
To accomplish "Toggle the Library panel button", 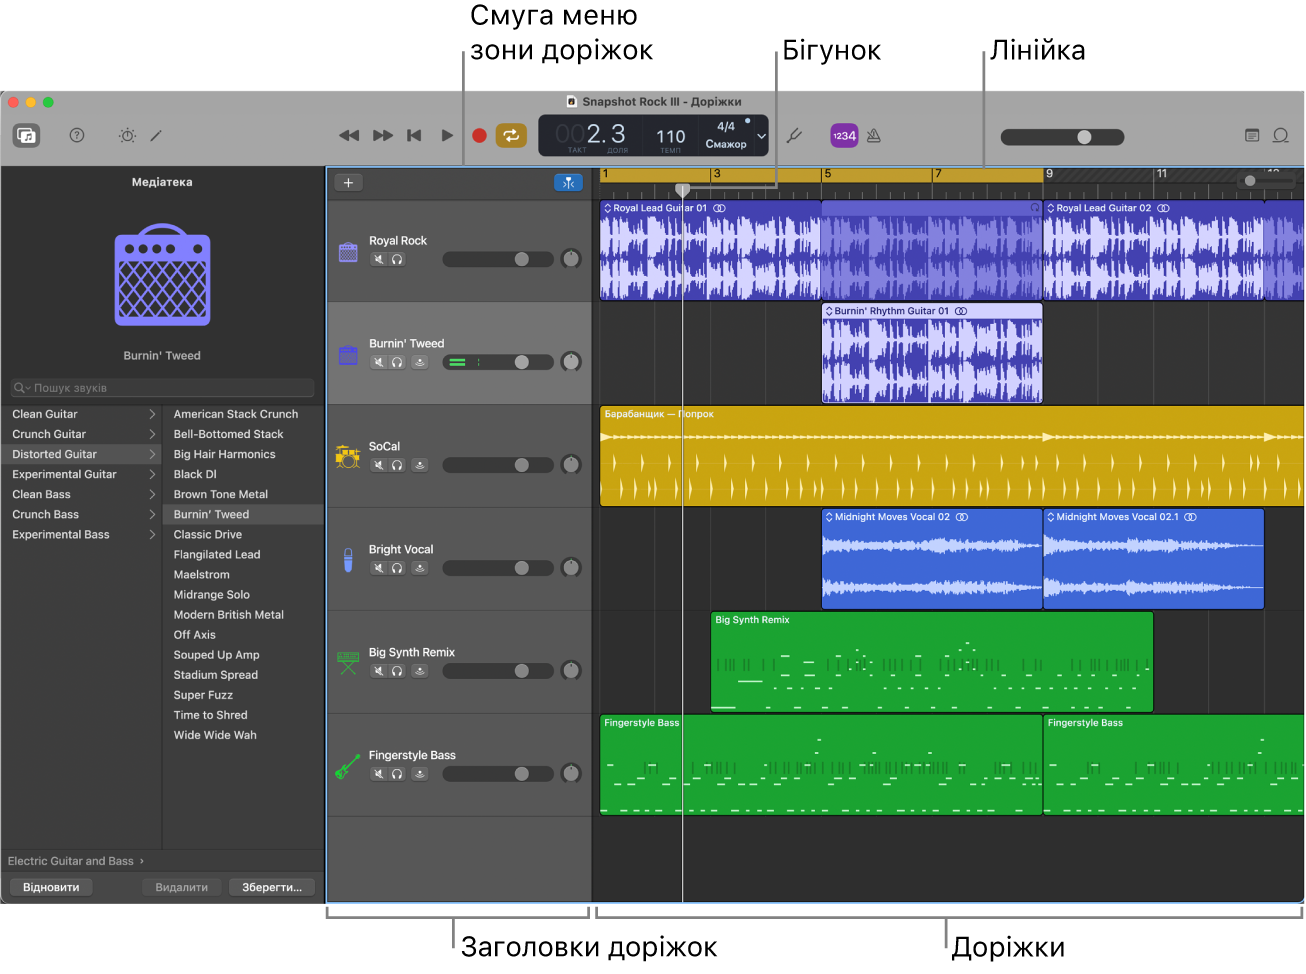I will point(26,135).
